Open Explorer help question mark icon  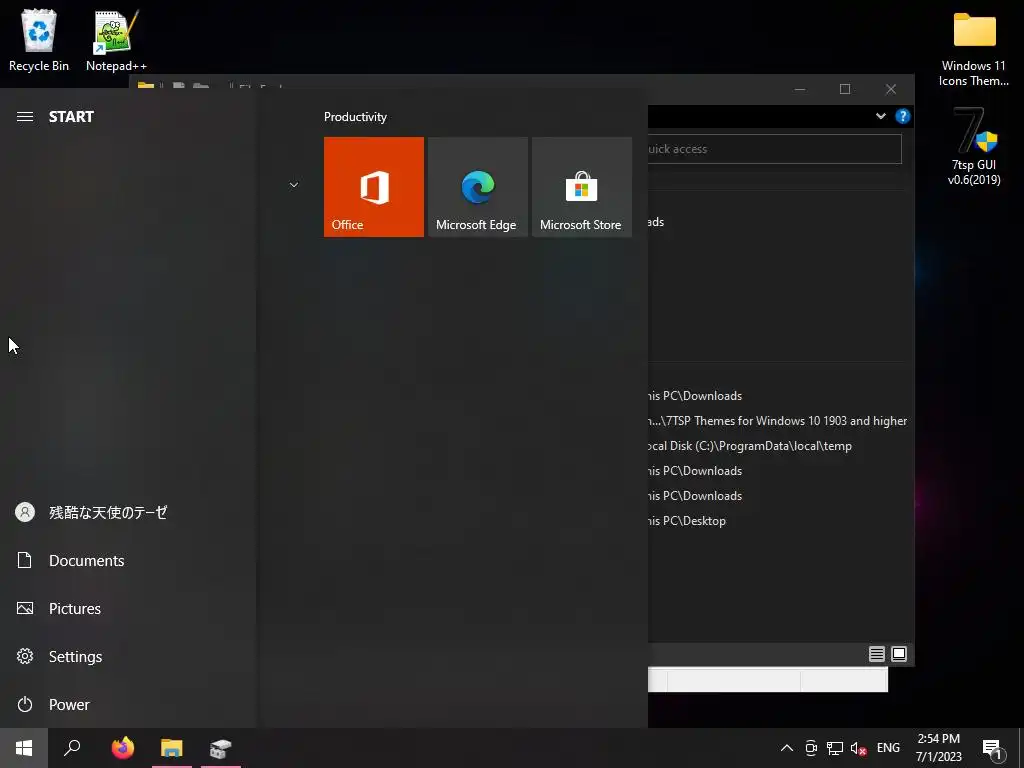(903, 116)
